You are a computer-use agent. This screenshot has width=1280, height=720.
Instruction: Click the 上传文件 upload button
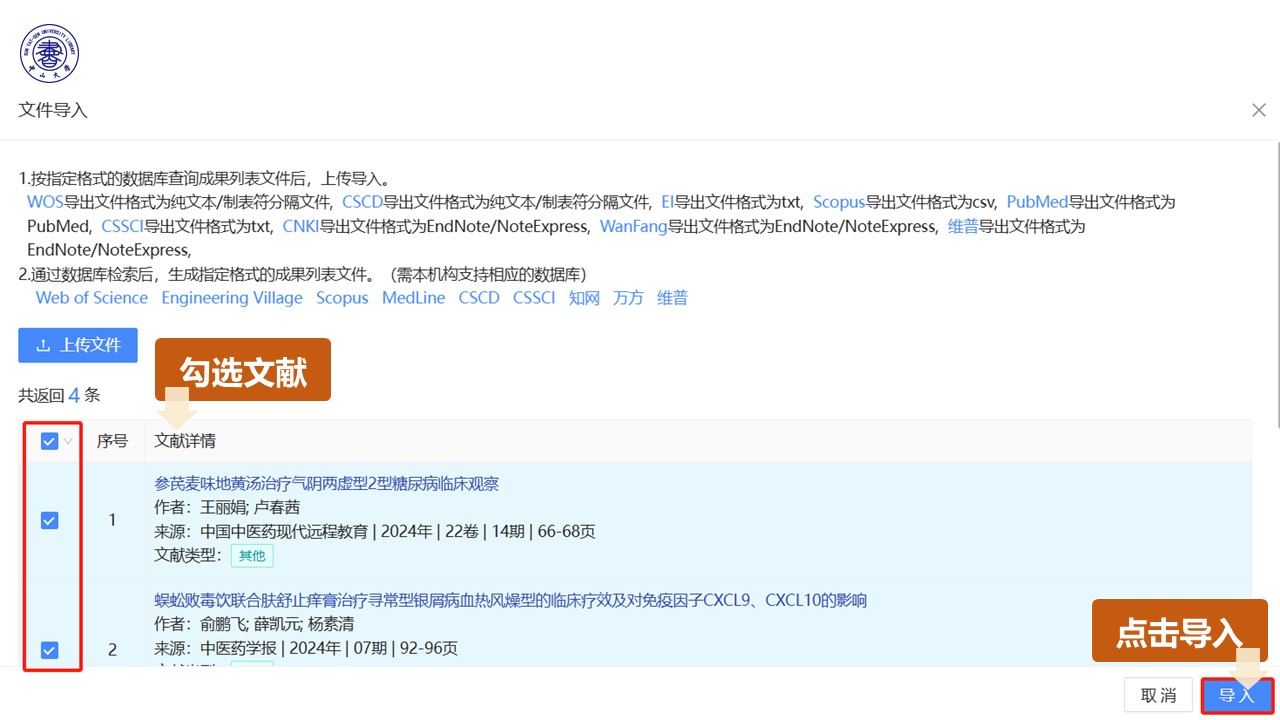click(x=78, y=345)
